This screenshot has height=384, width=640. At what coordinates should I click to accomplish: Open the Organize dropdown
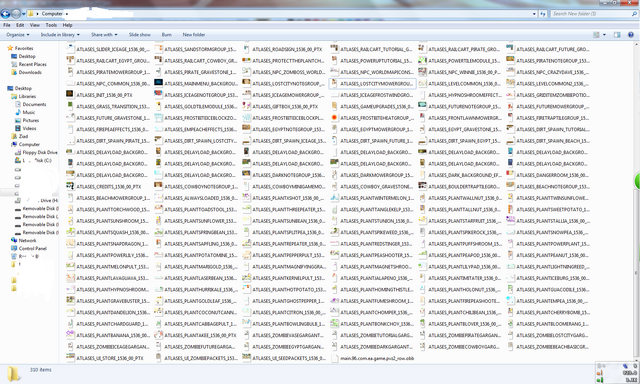pos(18,35)
